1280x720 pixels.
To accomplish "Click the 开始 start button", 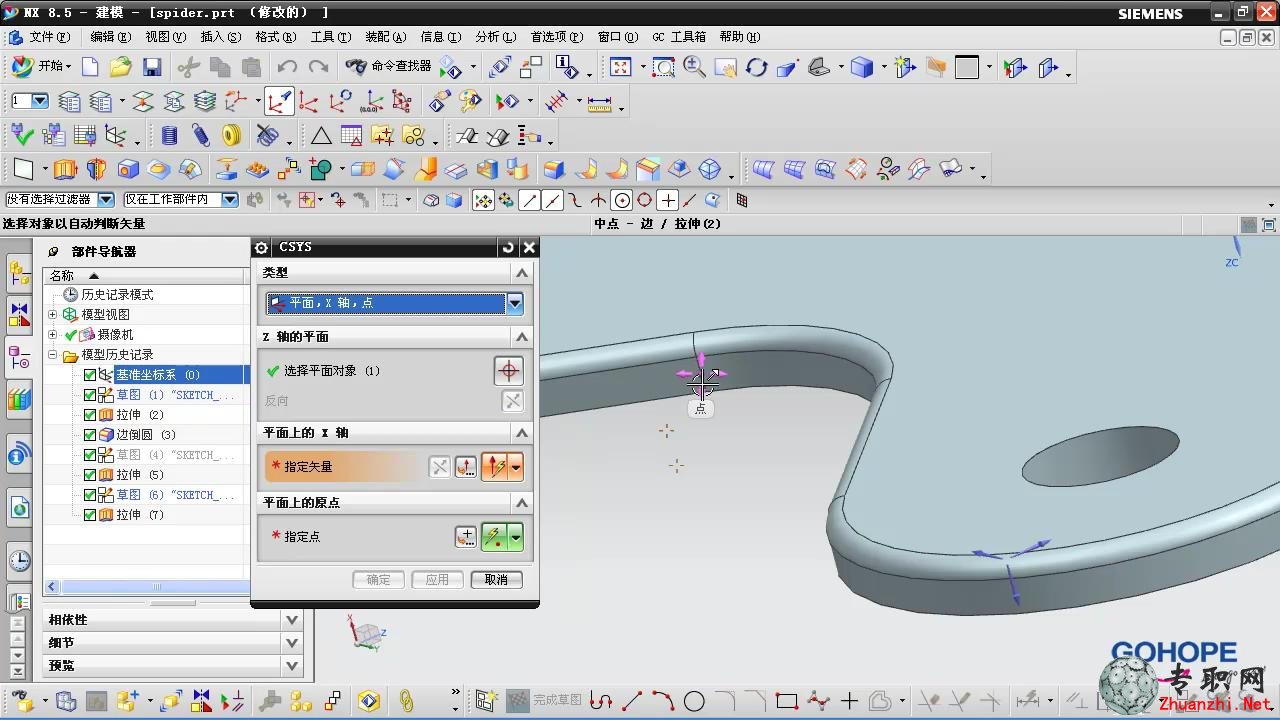I will tap(41, 66).
